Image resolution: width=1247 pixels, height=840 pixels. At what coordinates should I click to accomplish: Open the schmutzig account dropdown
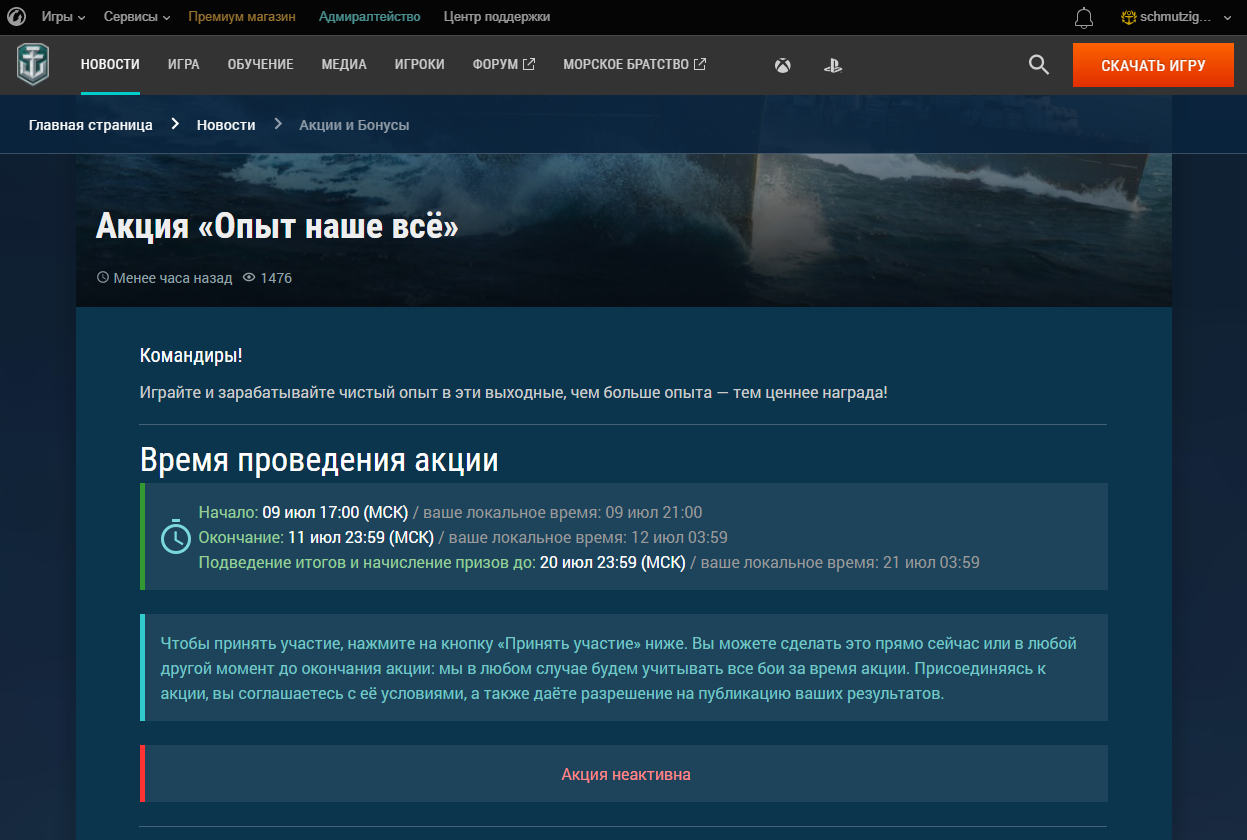pyautogui.click(x=1177, y=17)
